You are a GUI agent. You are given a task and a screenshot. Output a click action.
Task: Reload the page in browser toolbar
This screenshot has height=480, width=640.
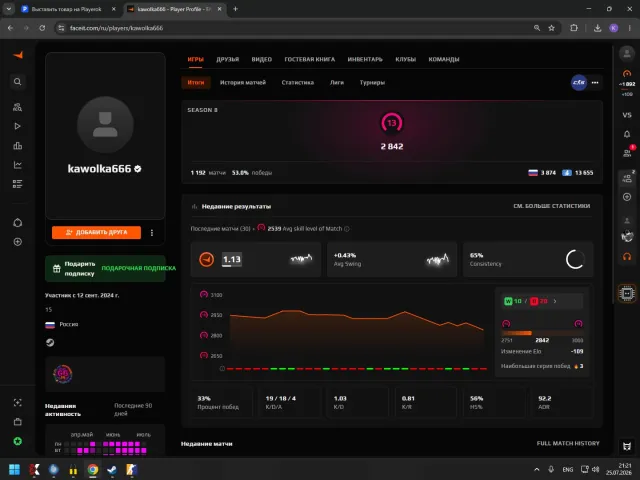coord(42,28)
